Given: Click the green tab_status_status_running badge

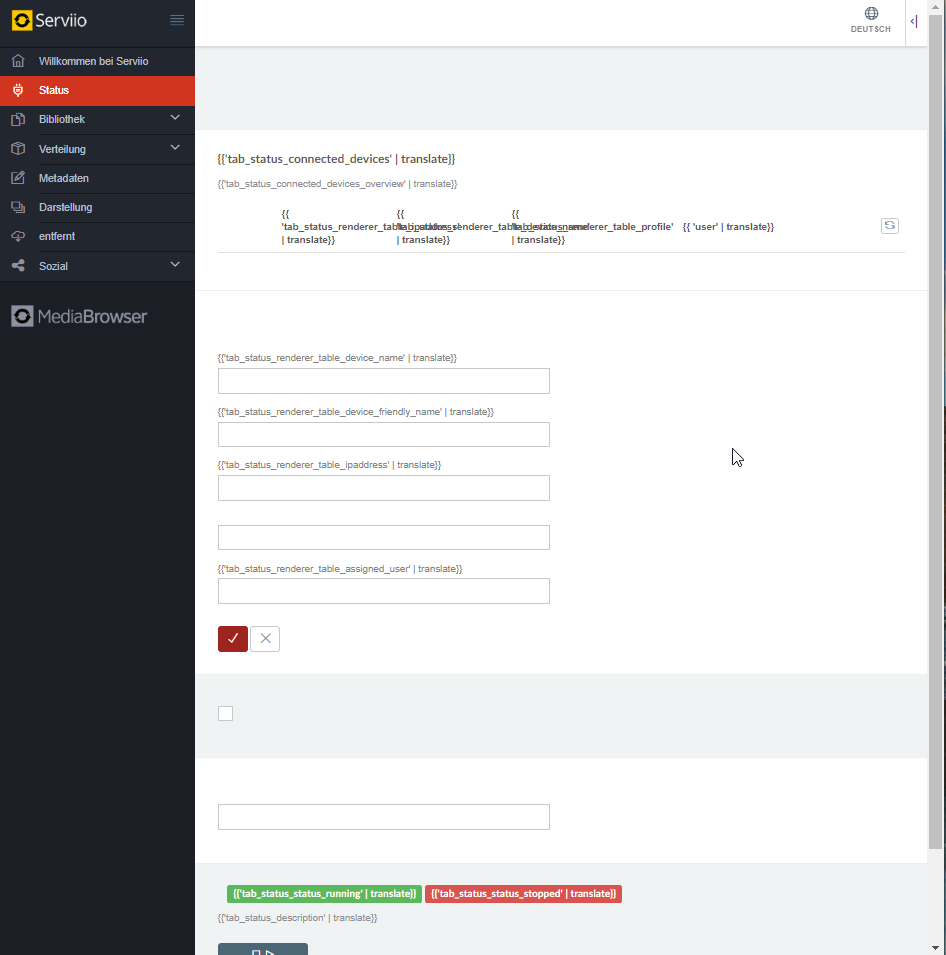Looking at the screenshot, I should pos(324,893).
